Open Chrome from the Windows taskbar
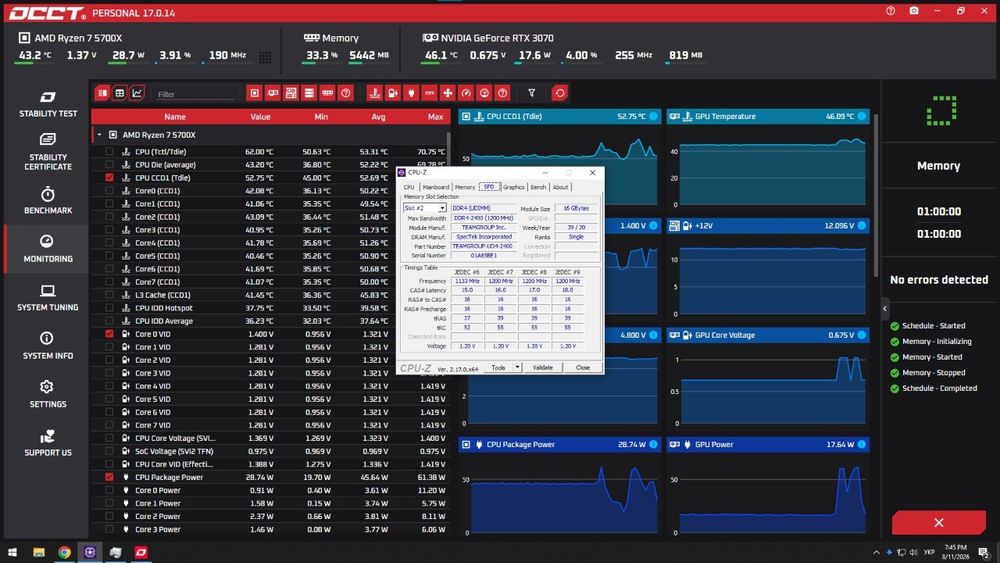This screenshot has width=1000, height=563. click(64, 552)
